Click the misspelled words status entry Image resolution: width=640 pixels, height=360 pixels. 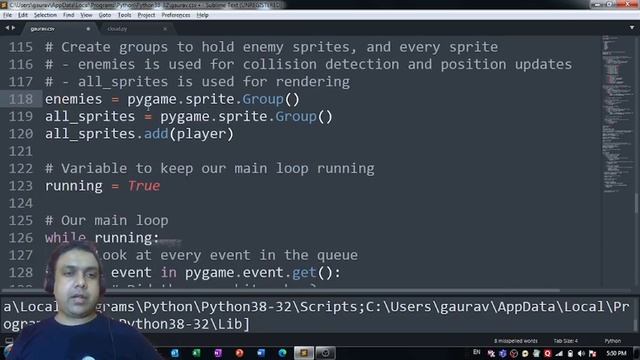516,341
